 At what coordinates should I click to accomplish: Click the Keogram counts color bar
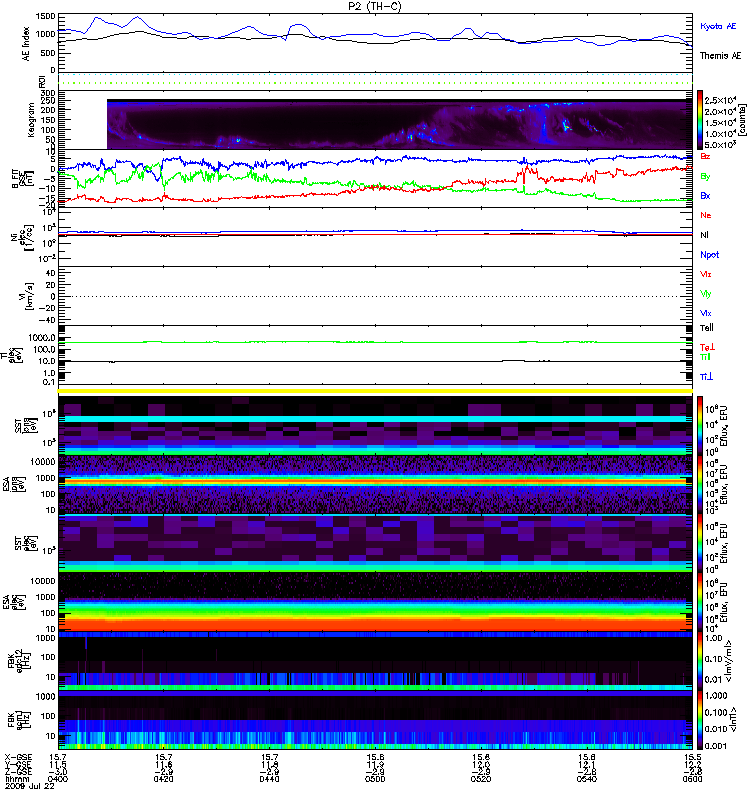[700, 120]
